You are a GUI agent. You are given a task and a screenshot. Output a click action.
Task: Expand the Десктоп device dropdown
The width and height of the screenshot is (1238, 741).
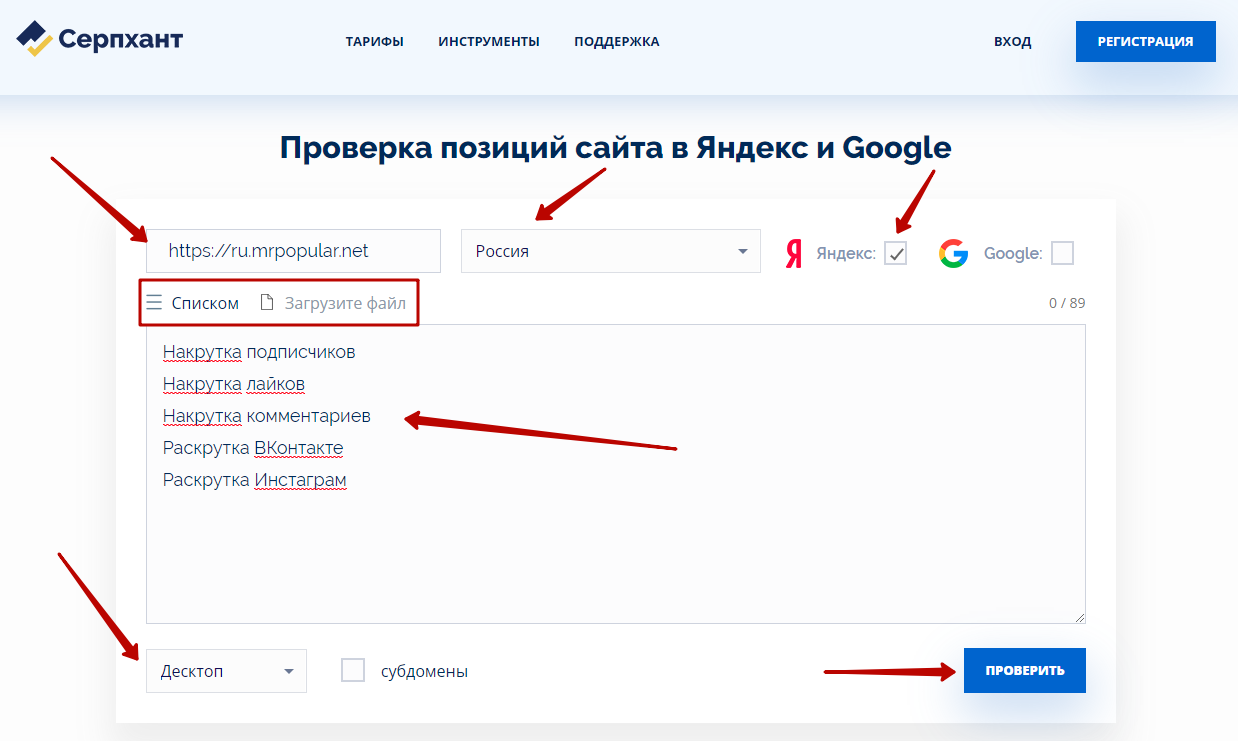click(x=226, y=671)
